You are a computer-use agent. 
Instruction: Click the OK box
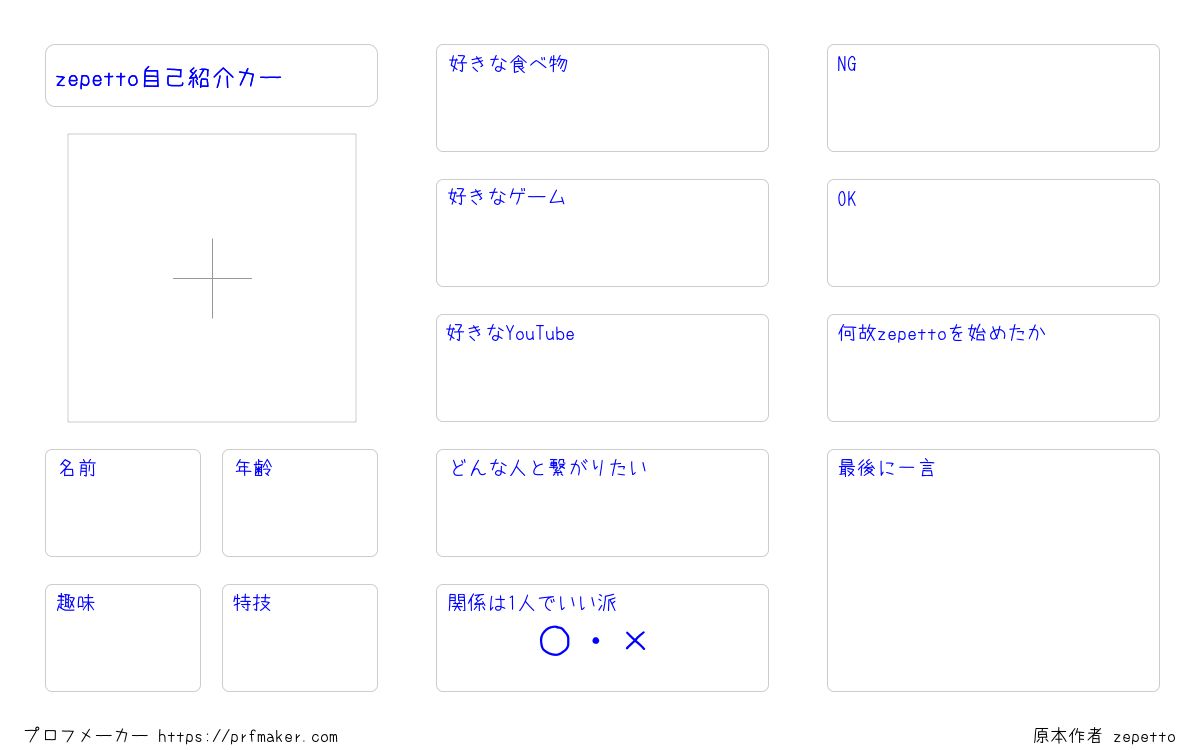(993, 233)
